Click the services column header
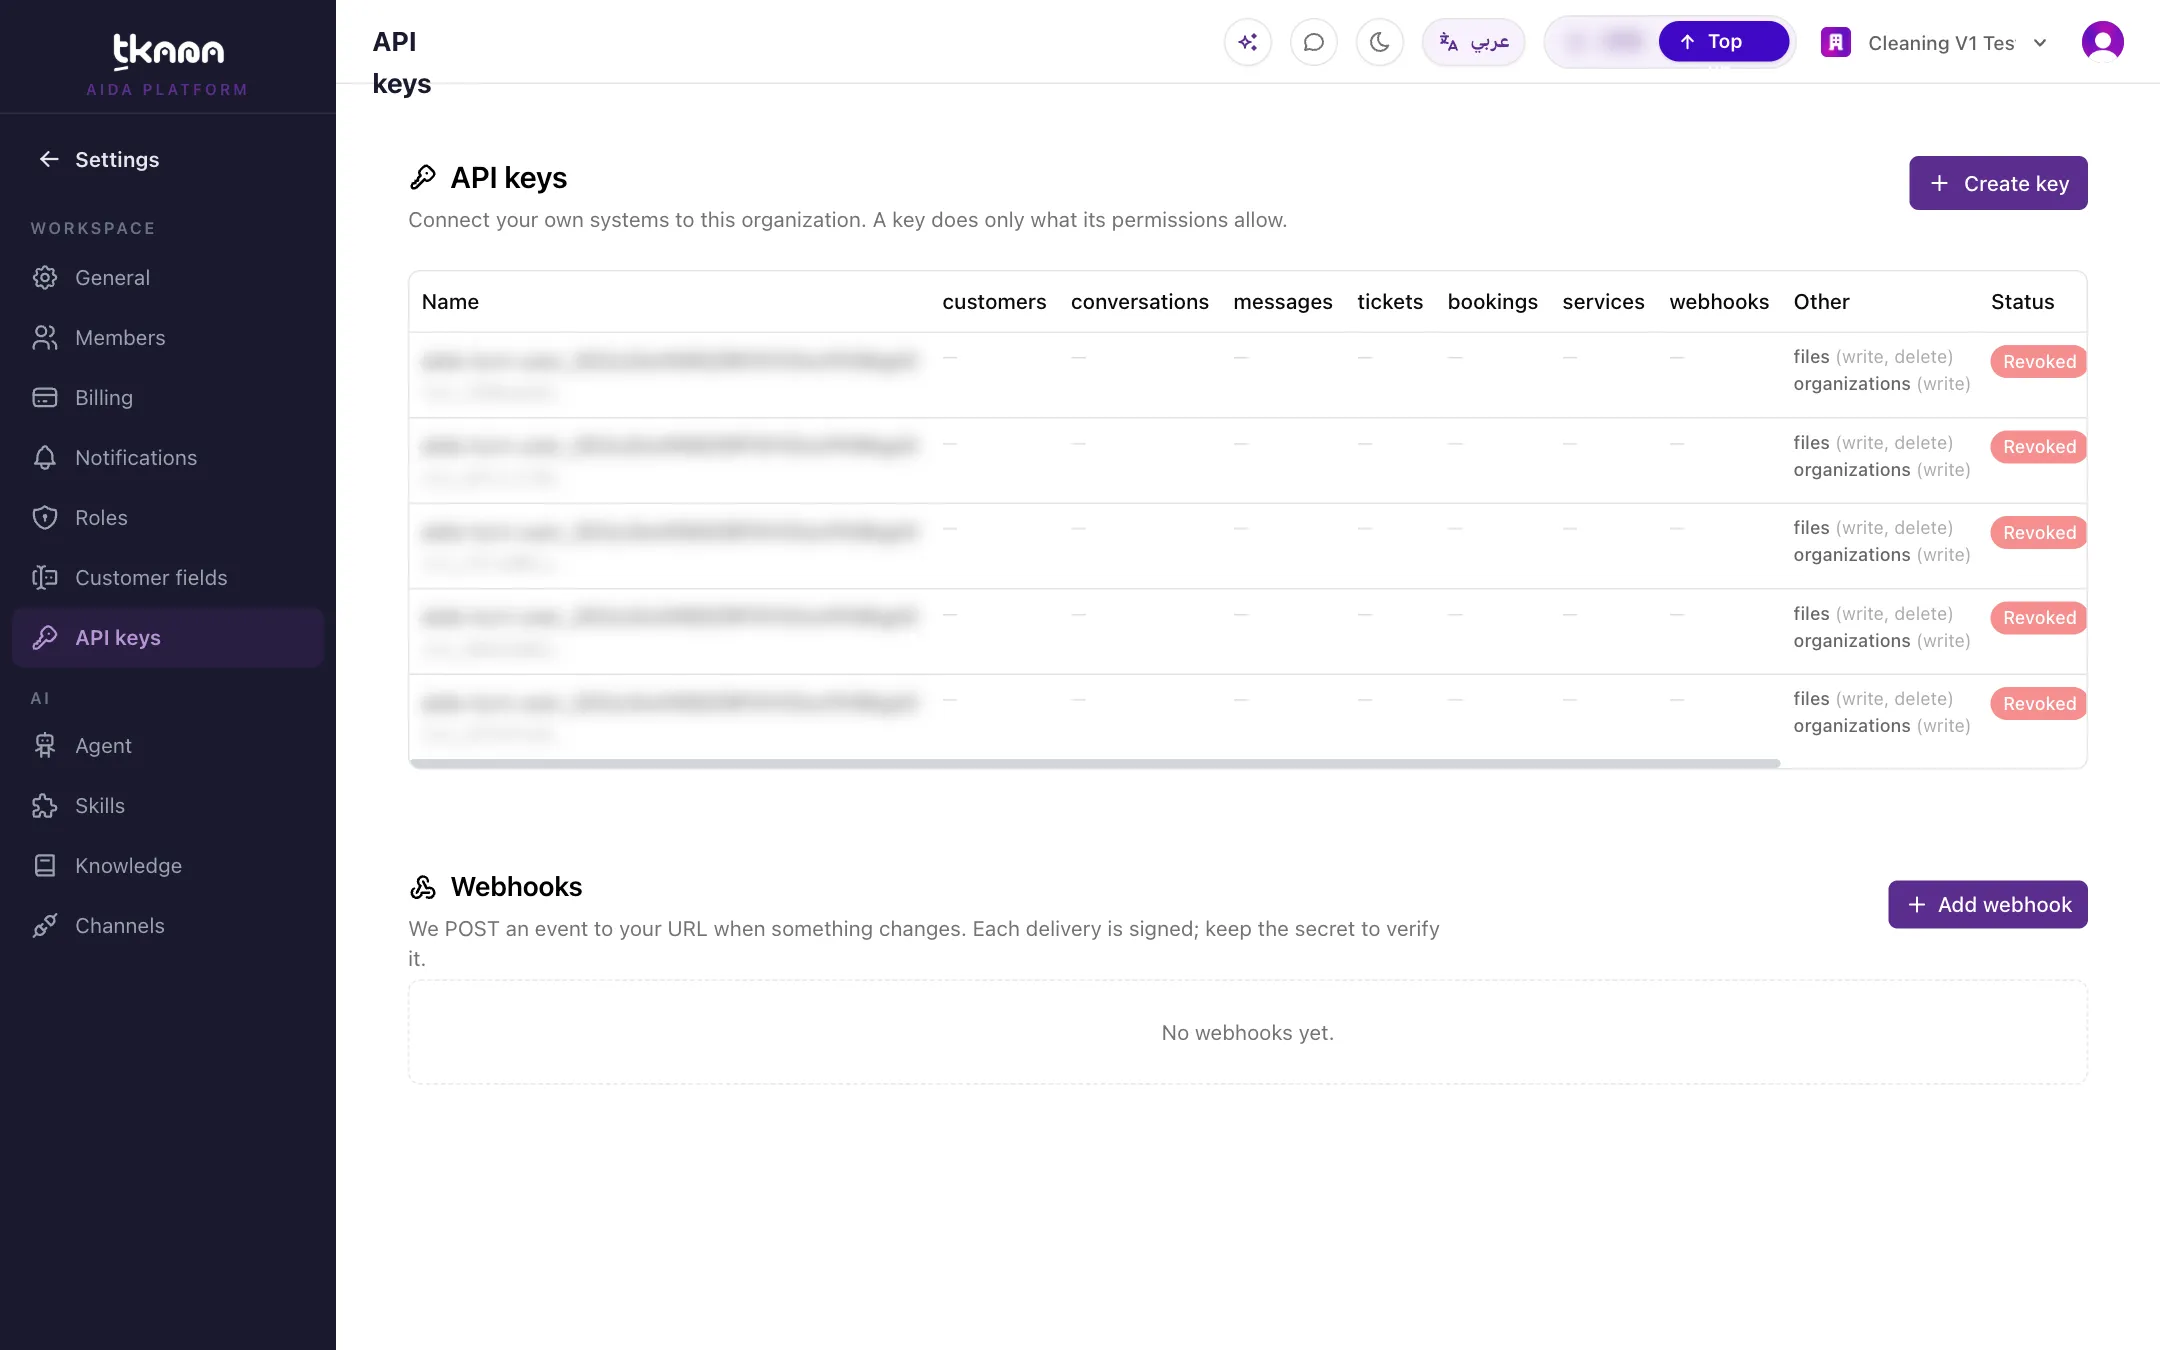The width and height of the screenshot is (2160, 1350). pos(1603,302)
